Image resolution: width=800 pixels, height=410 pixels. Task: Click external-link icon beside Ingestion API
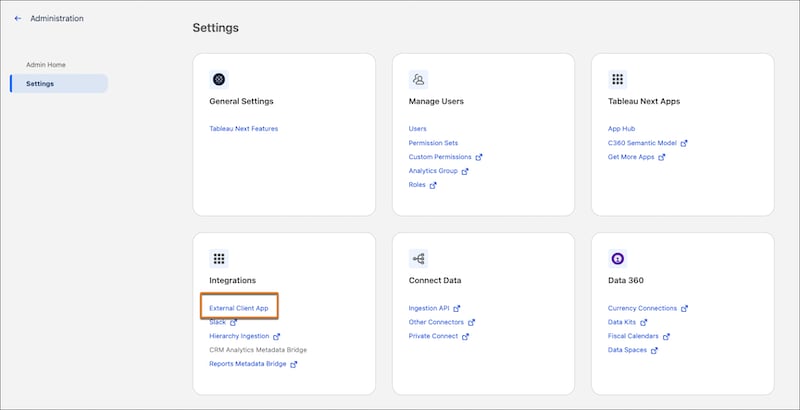457,309
